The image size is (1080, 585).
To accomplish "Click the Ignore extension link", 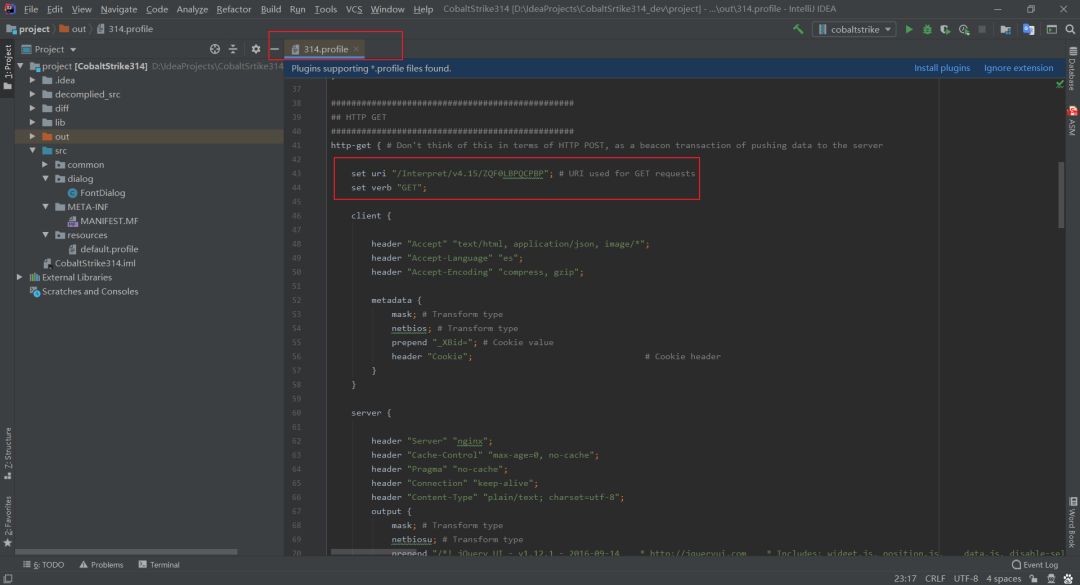I will pos(1018,68).
